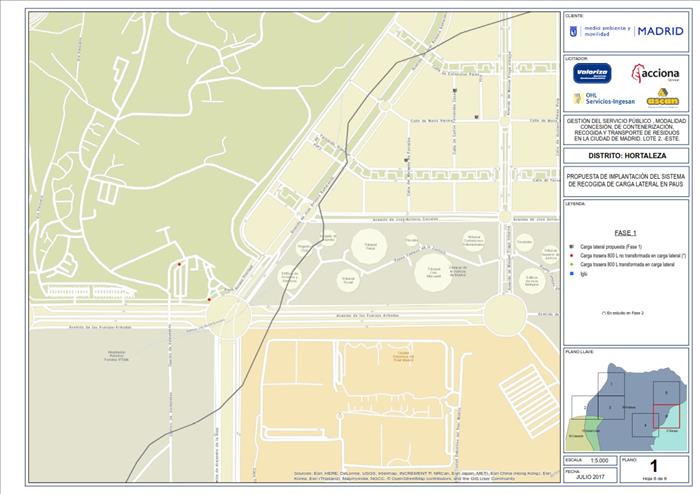
Task: Select the Carga lateral propuesta legend symbol
Action: (x=570, y=246)
